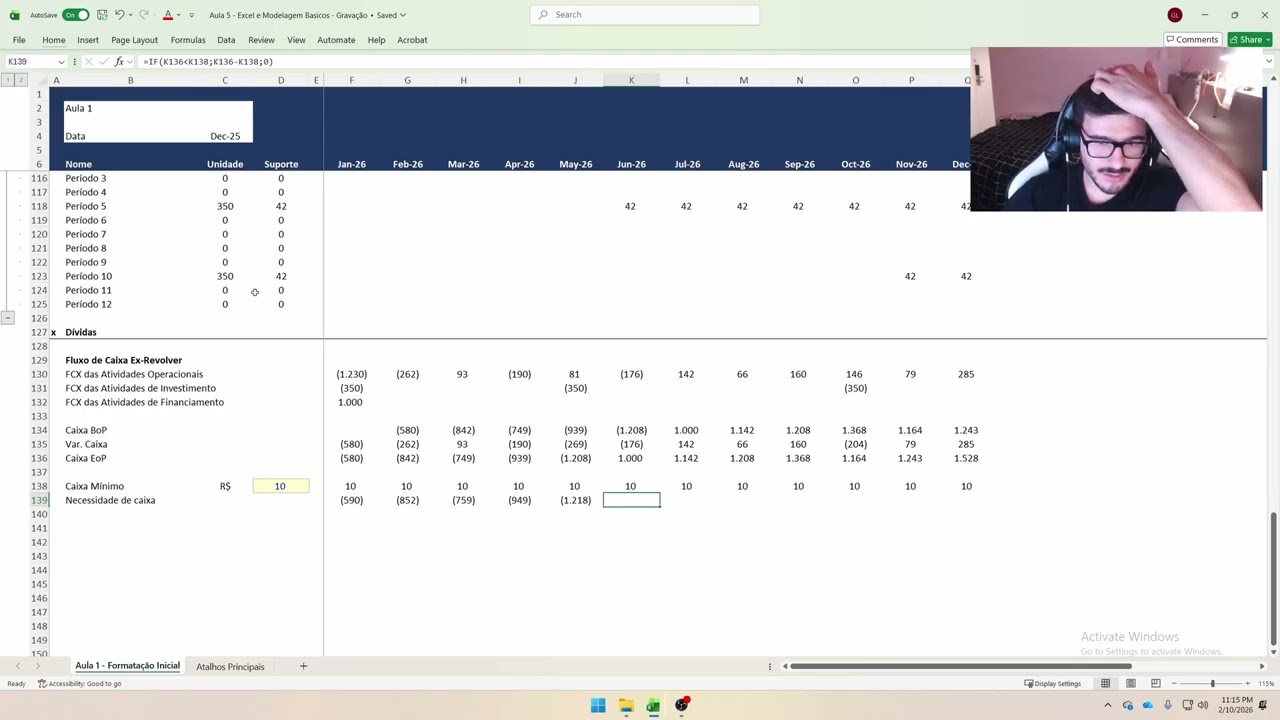The image size is (1280, 720).
Task: Open the Review tab
Action: pyautogui.click(x=261, y=40)
